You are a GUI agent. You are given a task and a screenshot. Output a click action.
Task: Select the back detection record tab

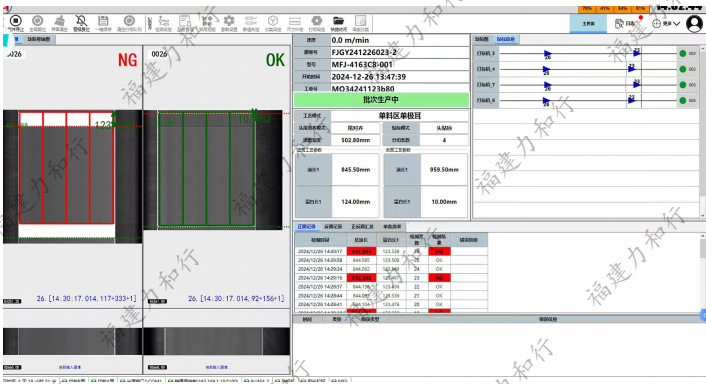click(x=333, y=226)
